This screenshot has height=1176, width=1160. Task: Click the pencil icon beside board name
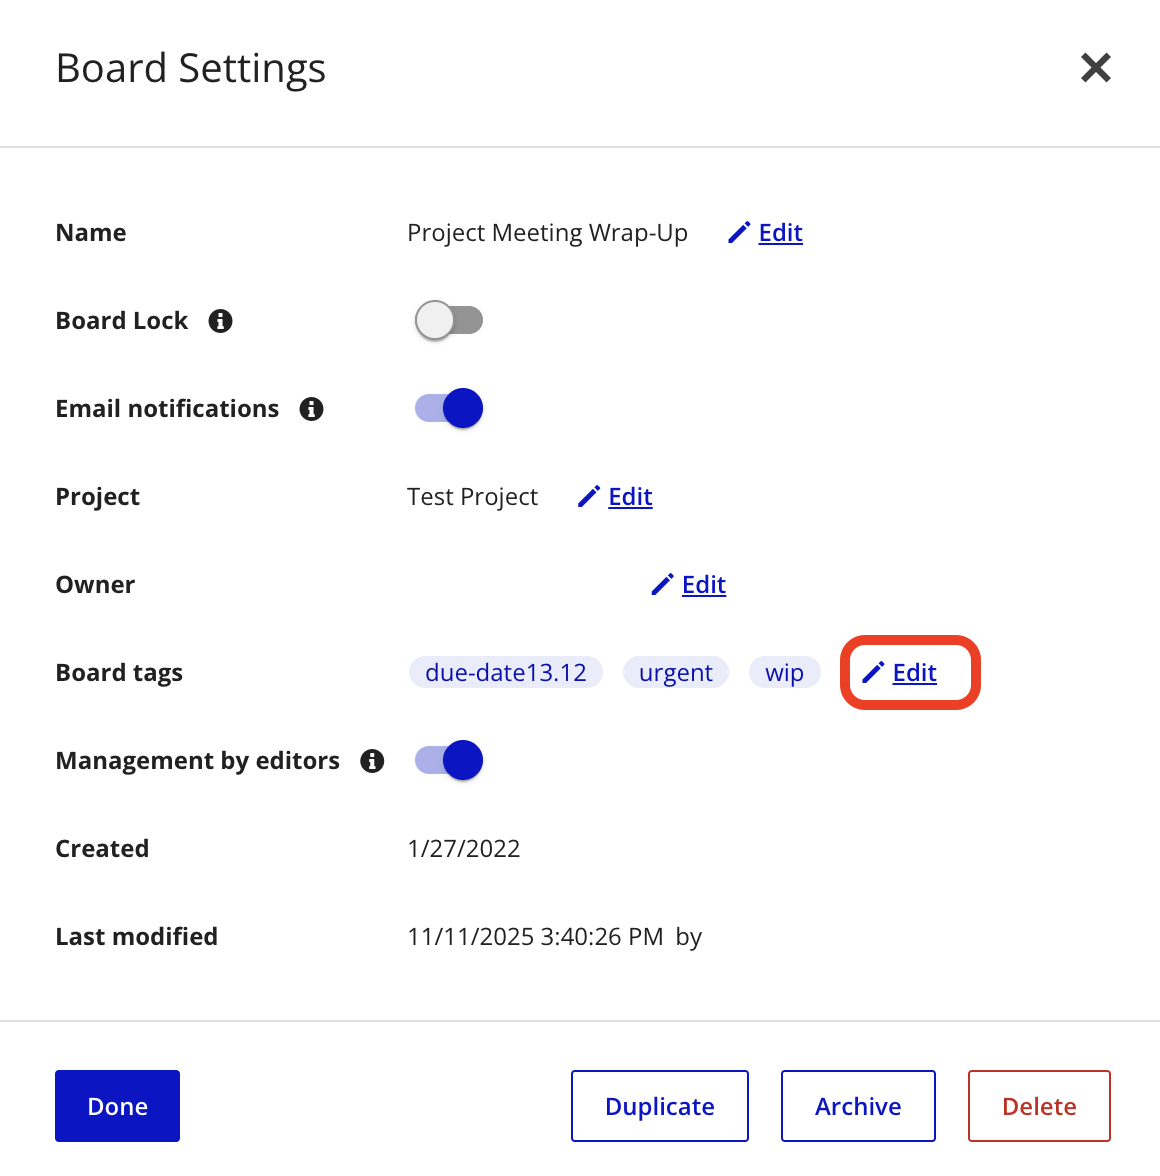point(739,233)
